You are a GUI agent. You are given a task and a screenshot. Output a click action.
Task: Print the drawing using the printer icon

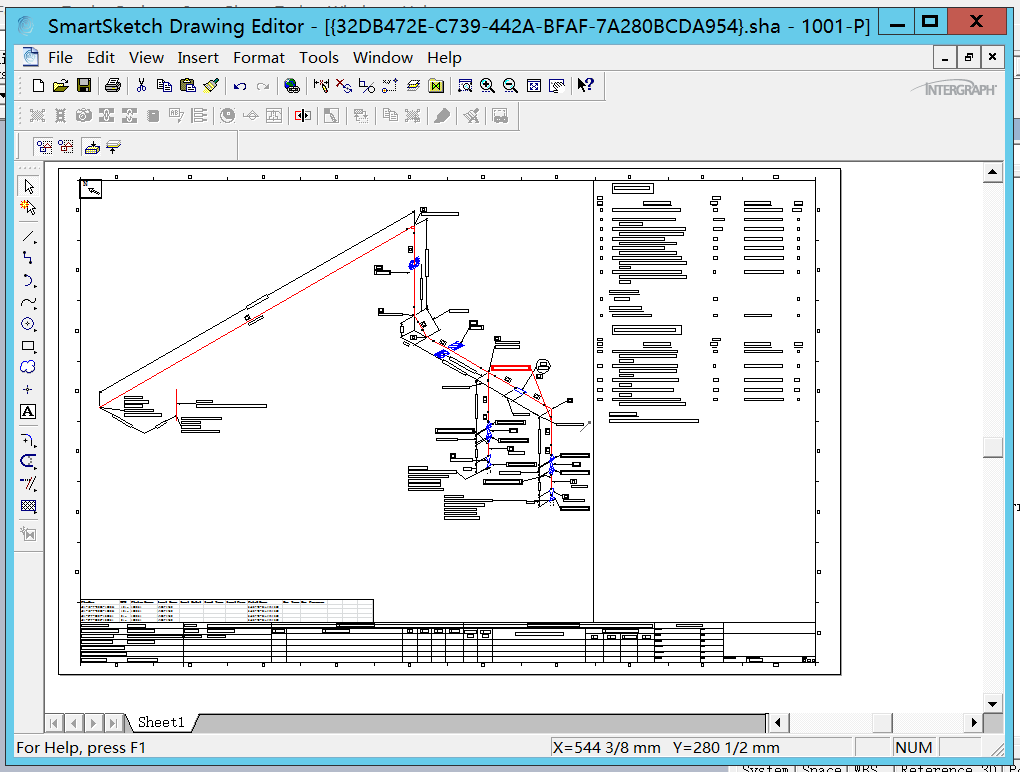tap(113, 85)
